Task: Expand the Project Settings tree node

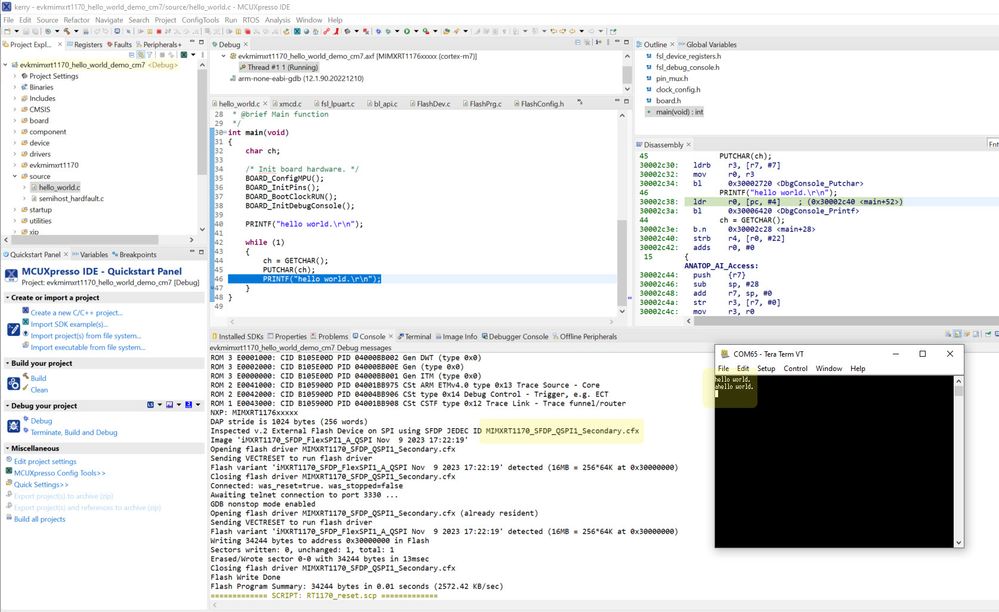Action: [14, 76]
